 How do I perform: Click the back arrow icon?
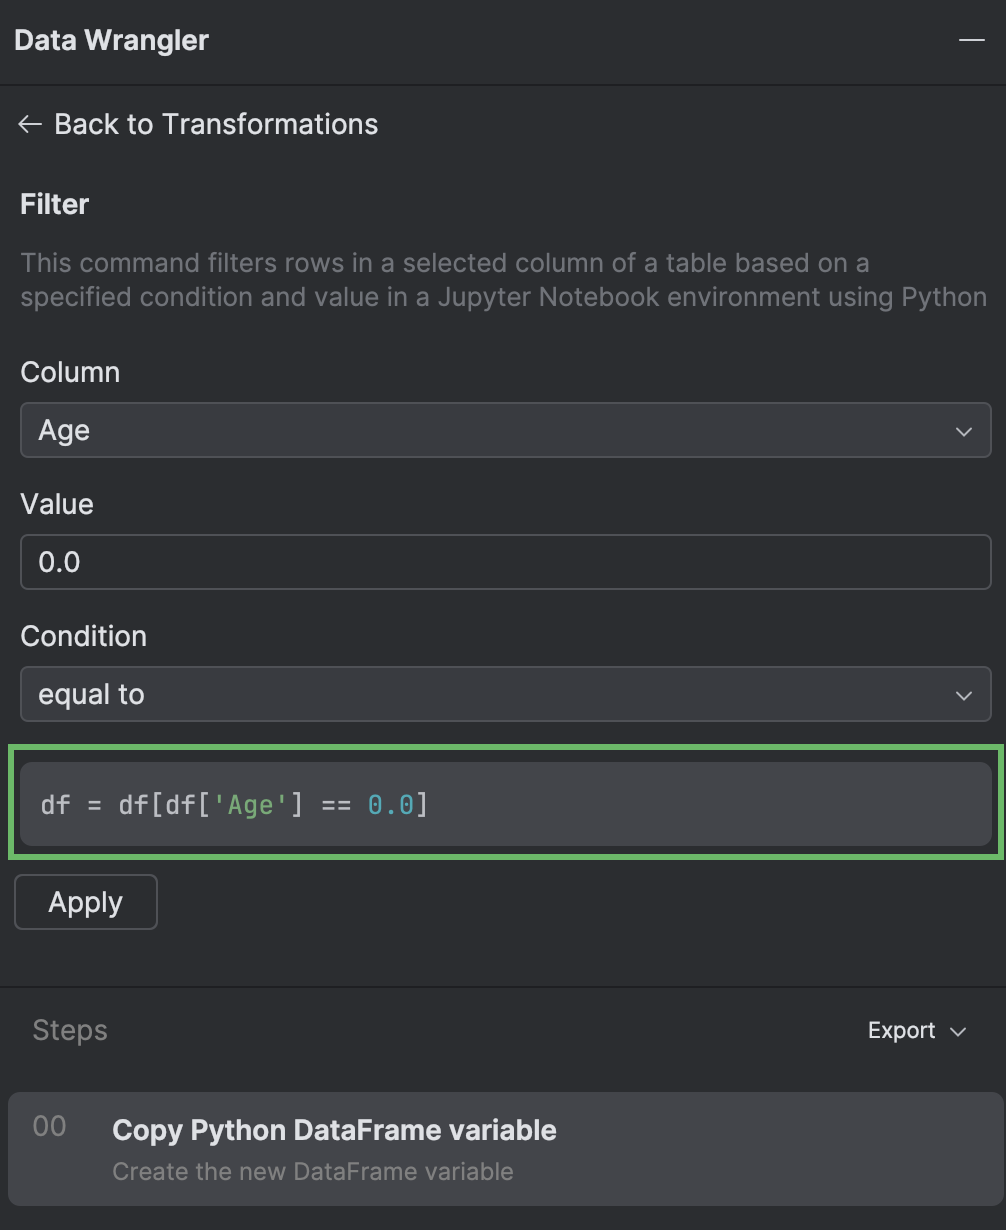coord(29,124)
